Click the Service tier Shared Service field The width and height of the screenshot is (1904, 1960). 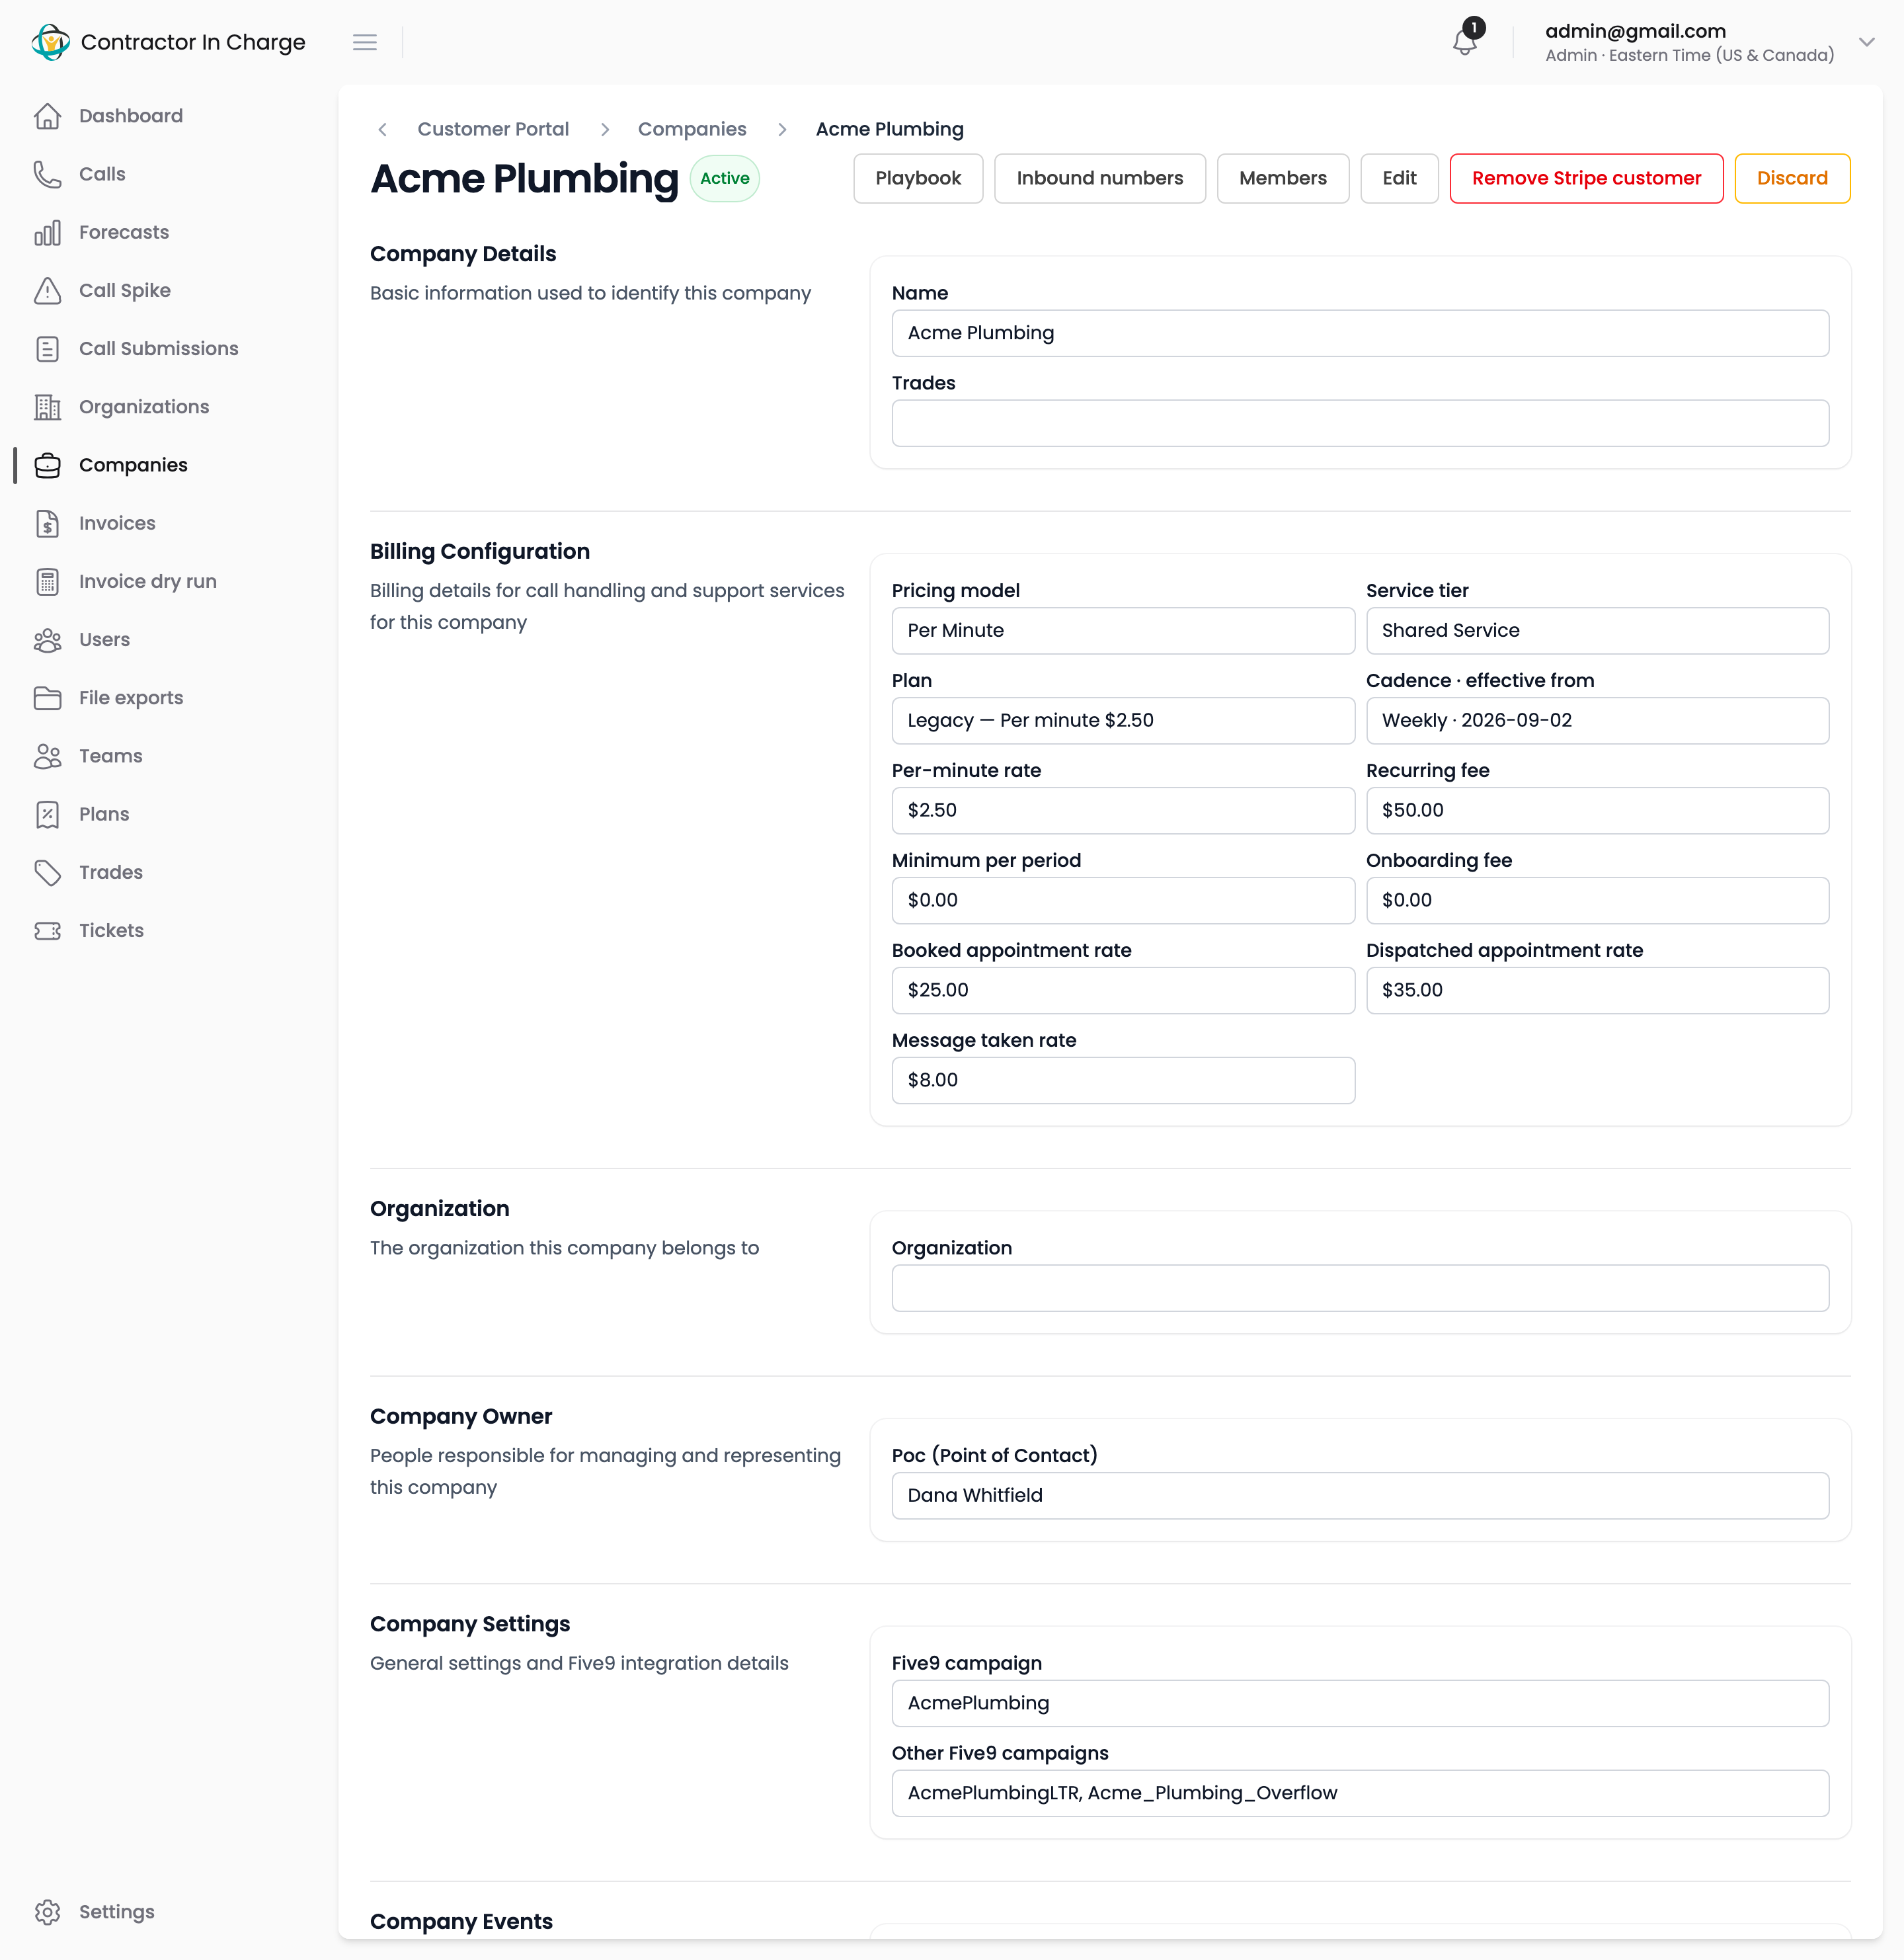[x=1597, y=630]
